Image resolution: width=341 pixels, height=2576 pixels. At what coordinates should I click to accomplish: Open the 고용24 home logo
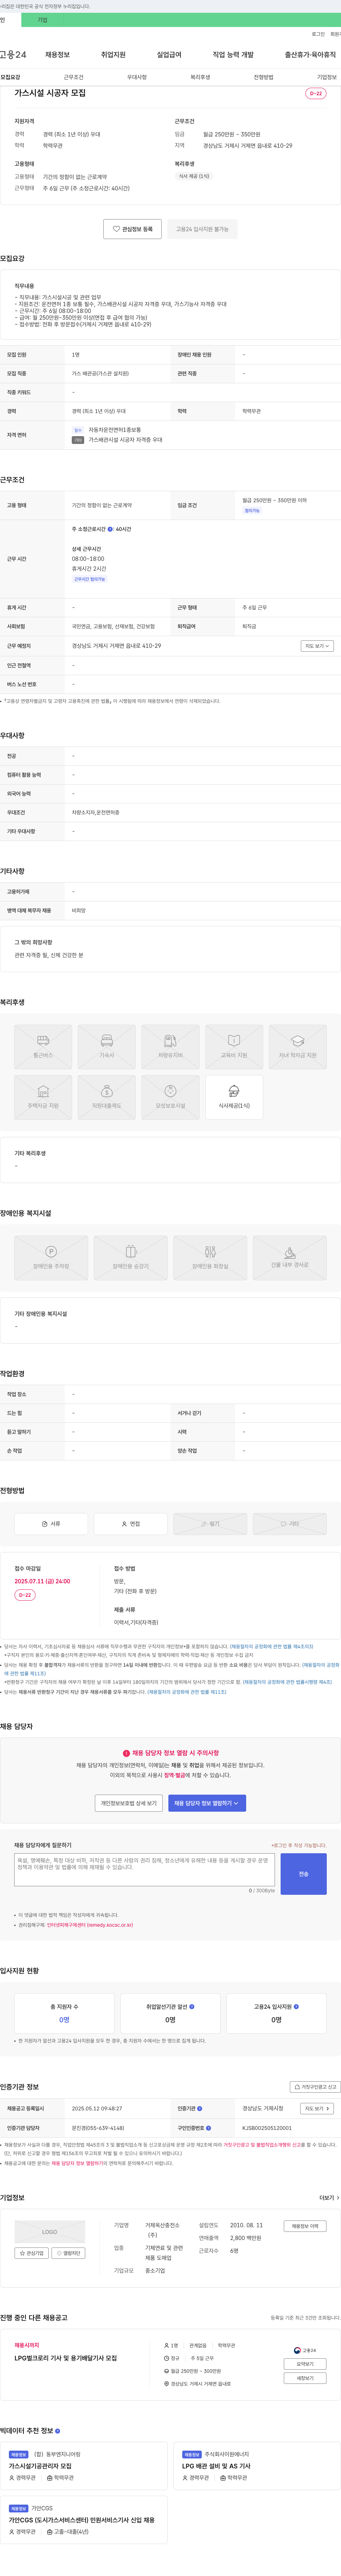13,55
